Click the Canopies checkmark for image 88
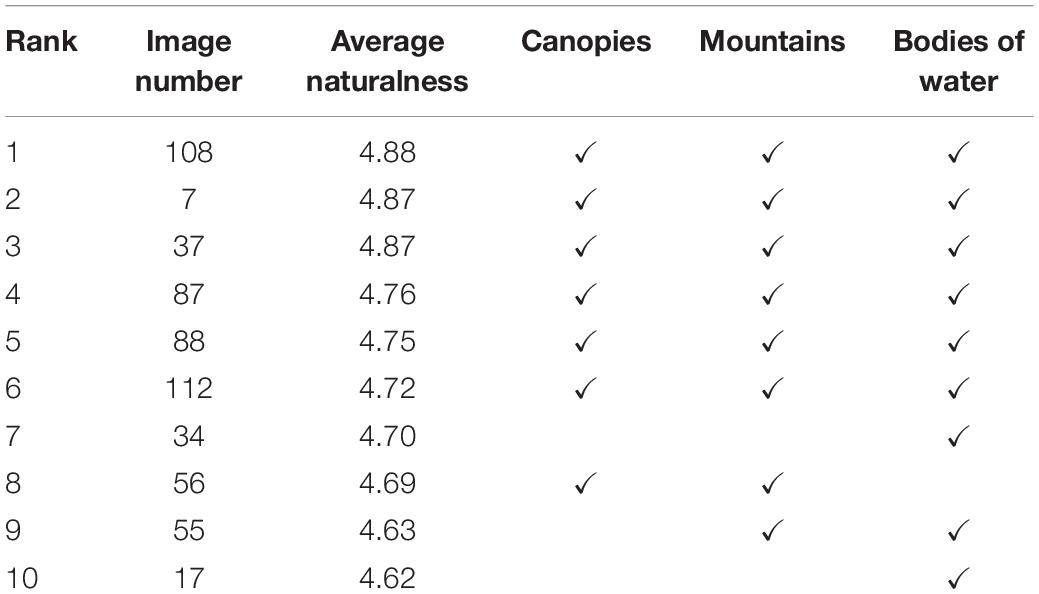 (585, 341)
